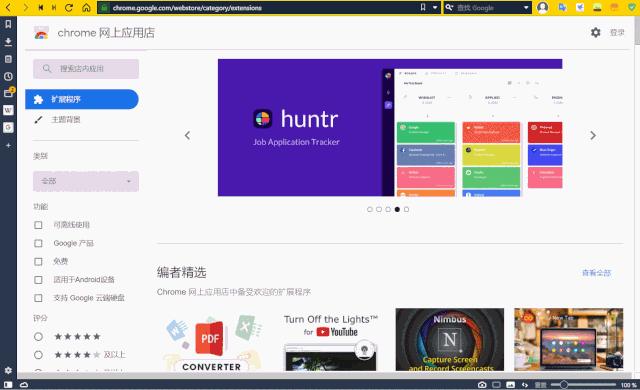This screenshot has width=640, height=390.
Task: Check the Google products checkbox
Action: (x=38, y=243)
